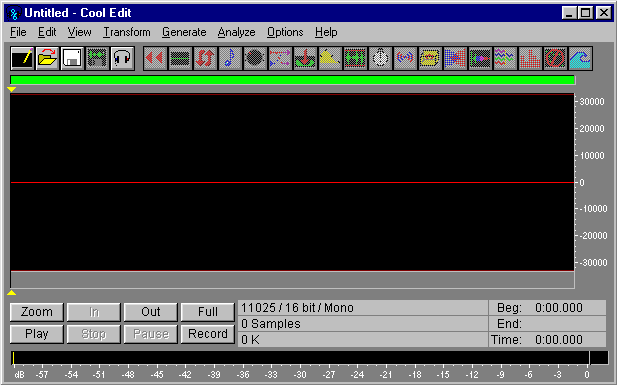Image resolution: width=617 pixels, height=385 pixels.
Task: Click the bottom yellow cursor marker
Action: (11, 292)
